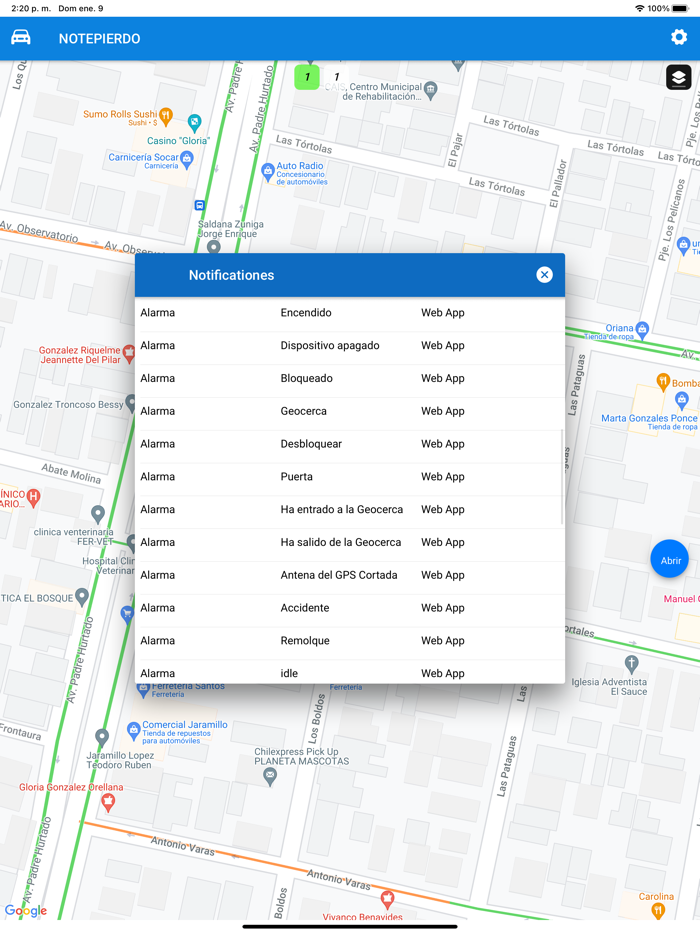
Task: Open the car vehicles icon in header
Action: 21,38
